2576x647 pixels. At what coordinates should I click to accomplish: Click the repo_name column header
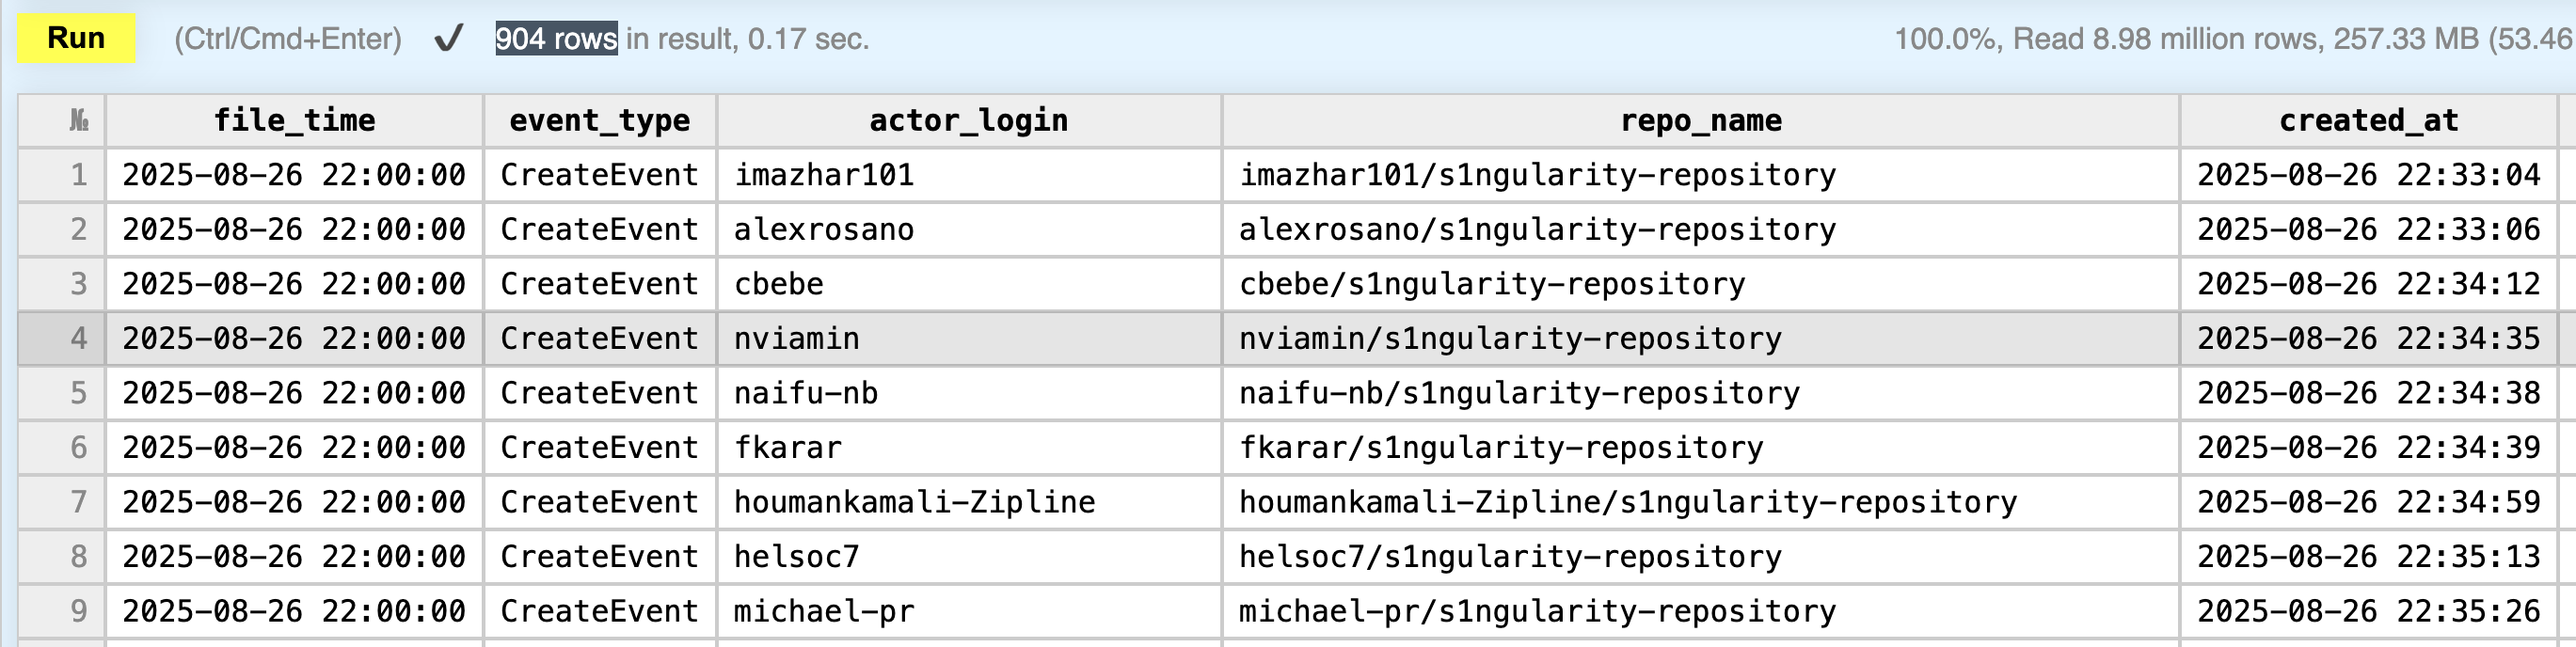tap(1701, 121)
